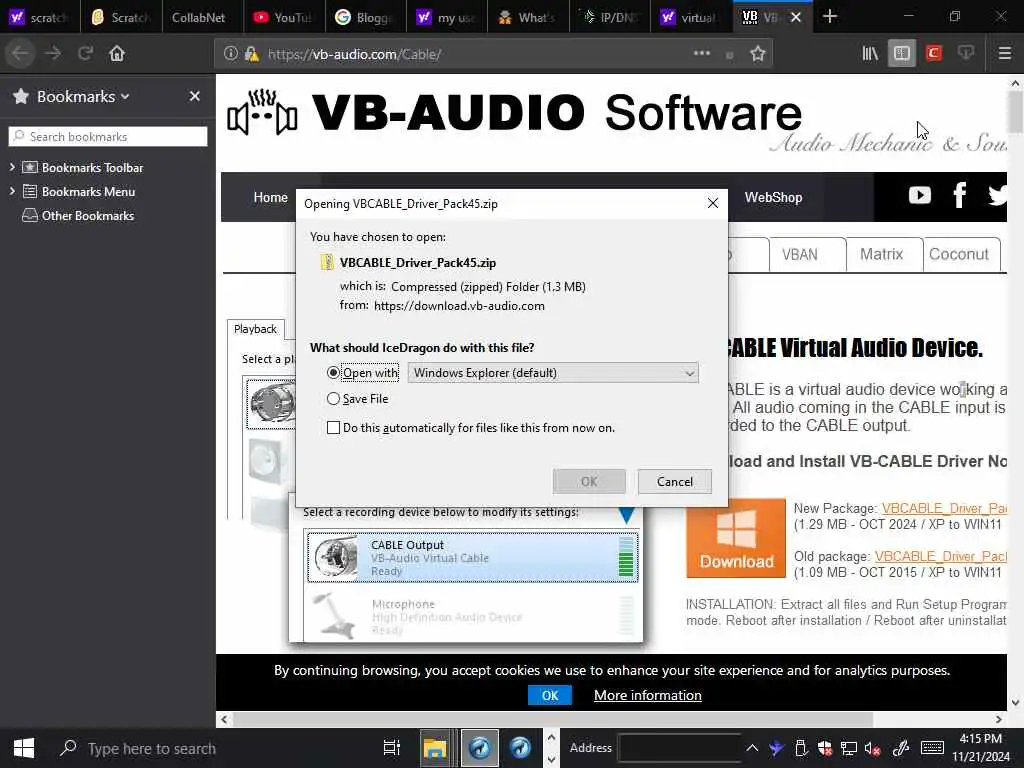Click horizontal scrollbar right arrow
The width and height of the screenshot is (1024, 768).
click(999, 720)
